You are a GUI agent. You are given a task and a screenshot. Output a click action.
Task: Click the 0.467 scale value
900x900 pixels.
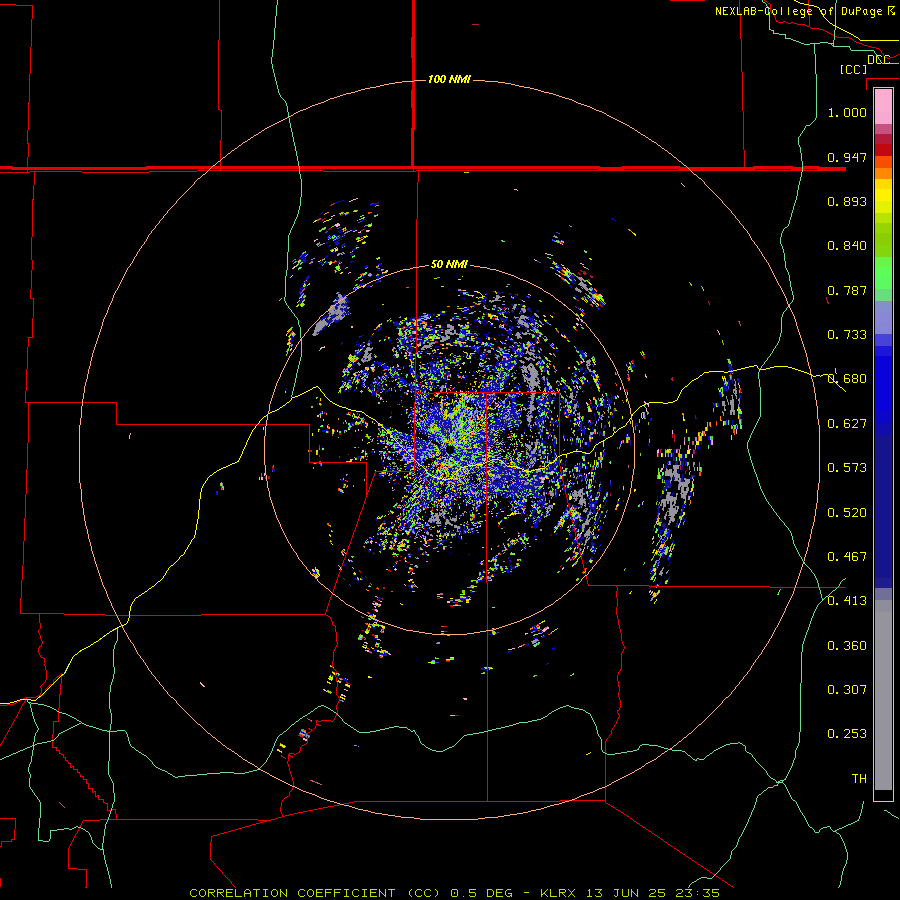[x=847, y=557]
